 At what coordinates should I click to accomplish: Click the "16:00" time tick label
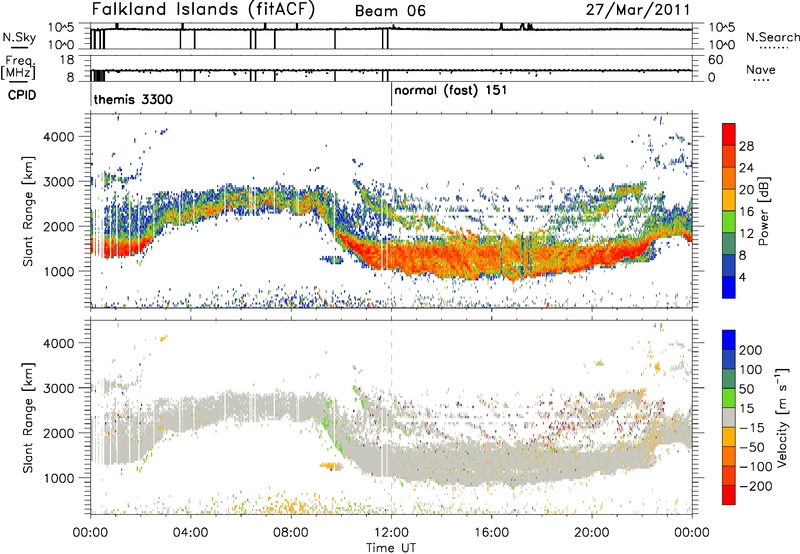tap(491, 533)
